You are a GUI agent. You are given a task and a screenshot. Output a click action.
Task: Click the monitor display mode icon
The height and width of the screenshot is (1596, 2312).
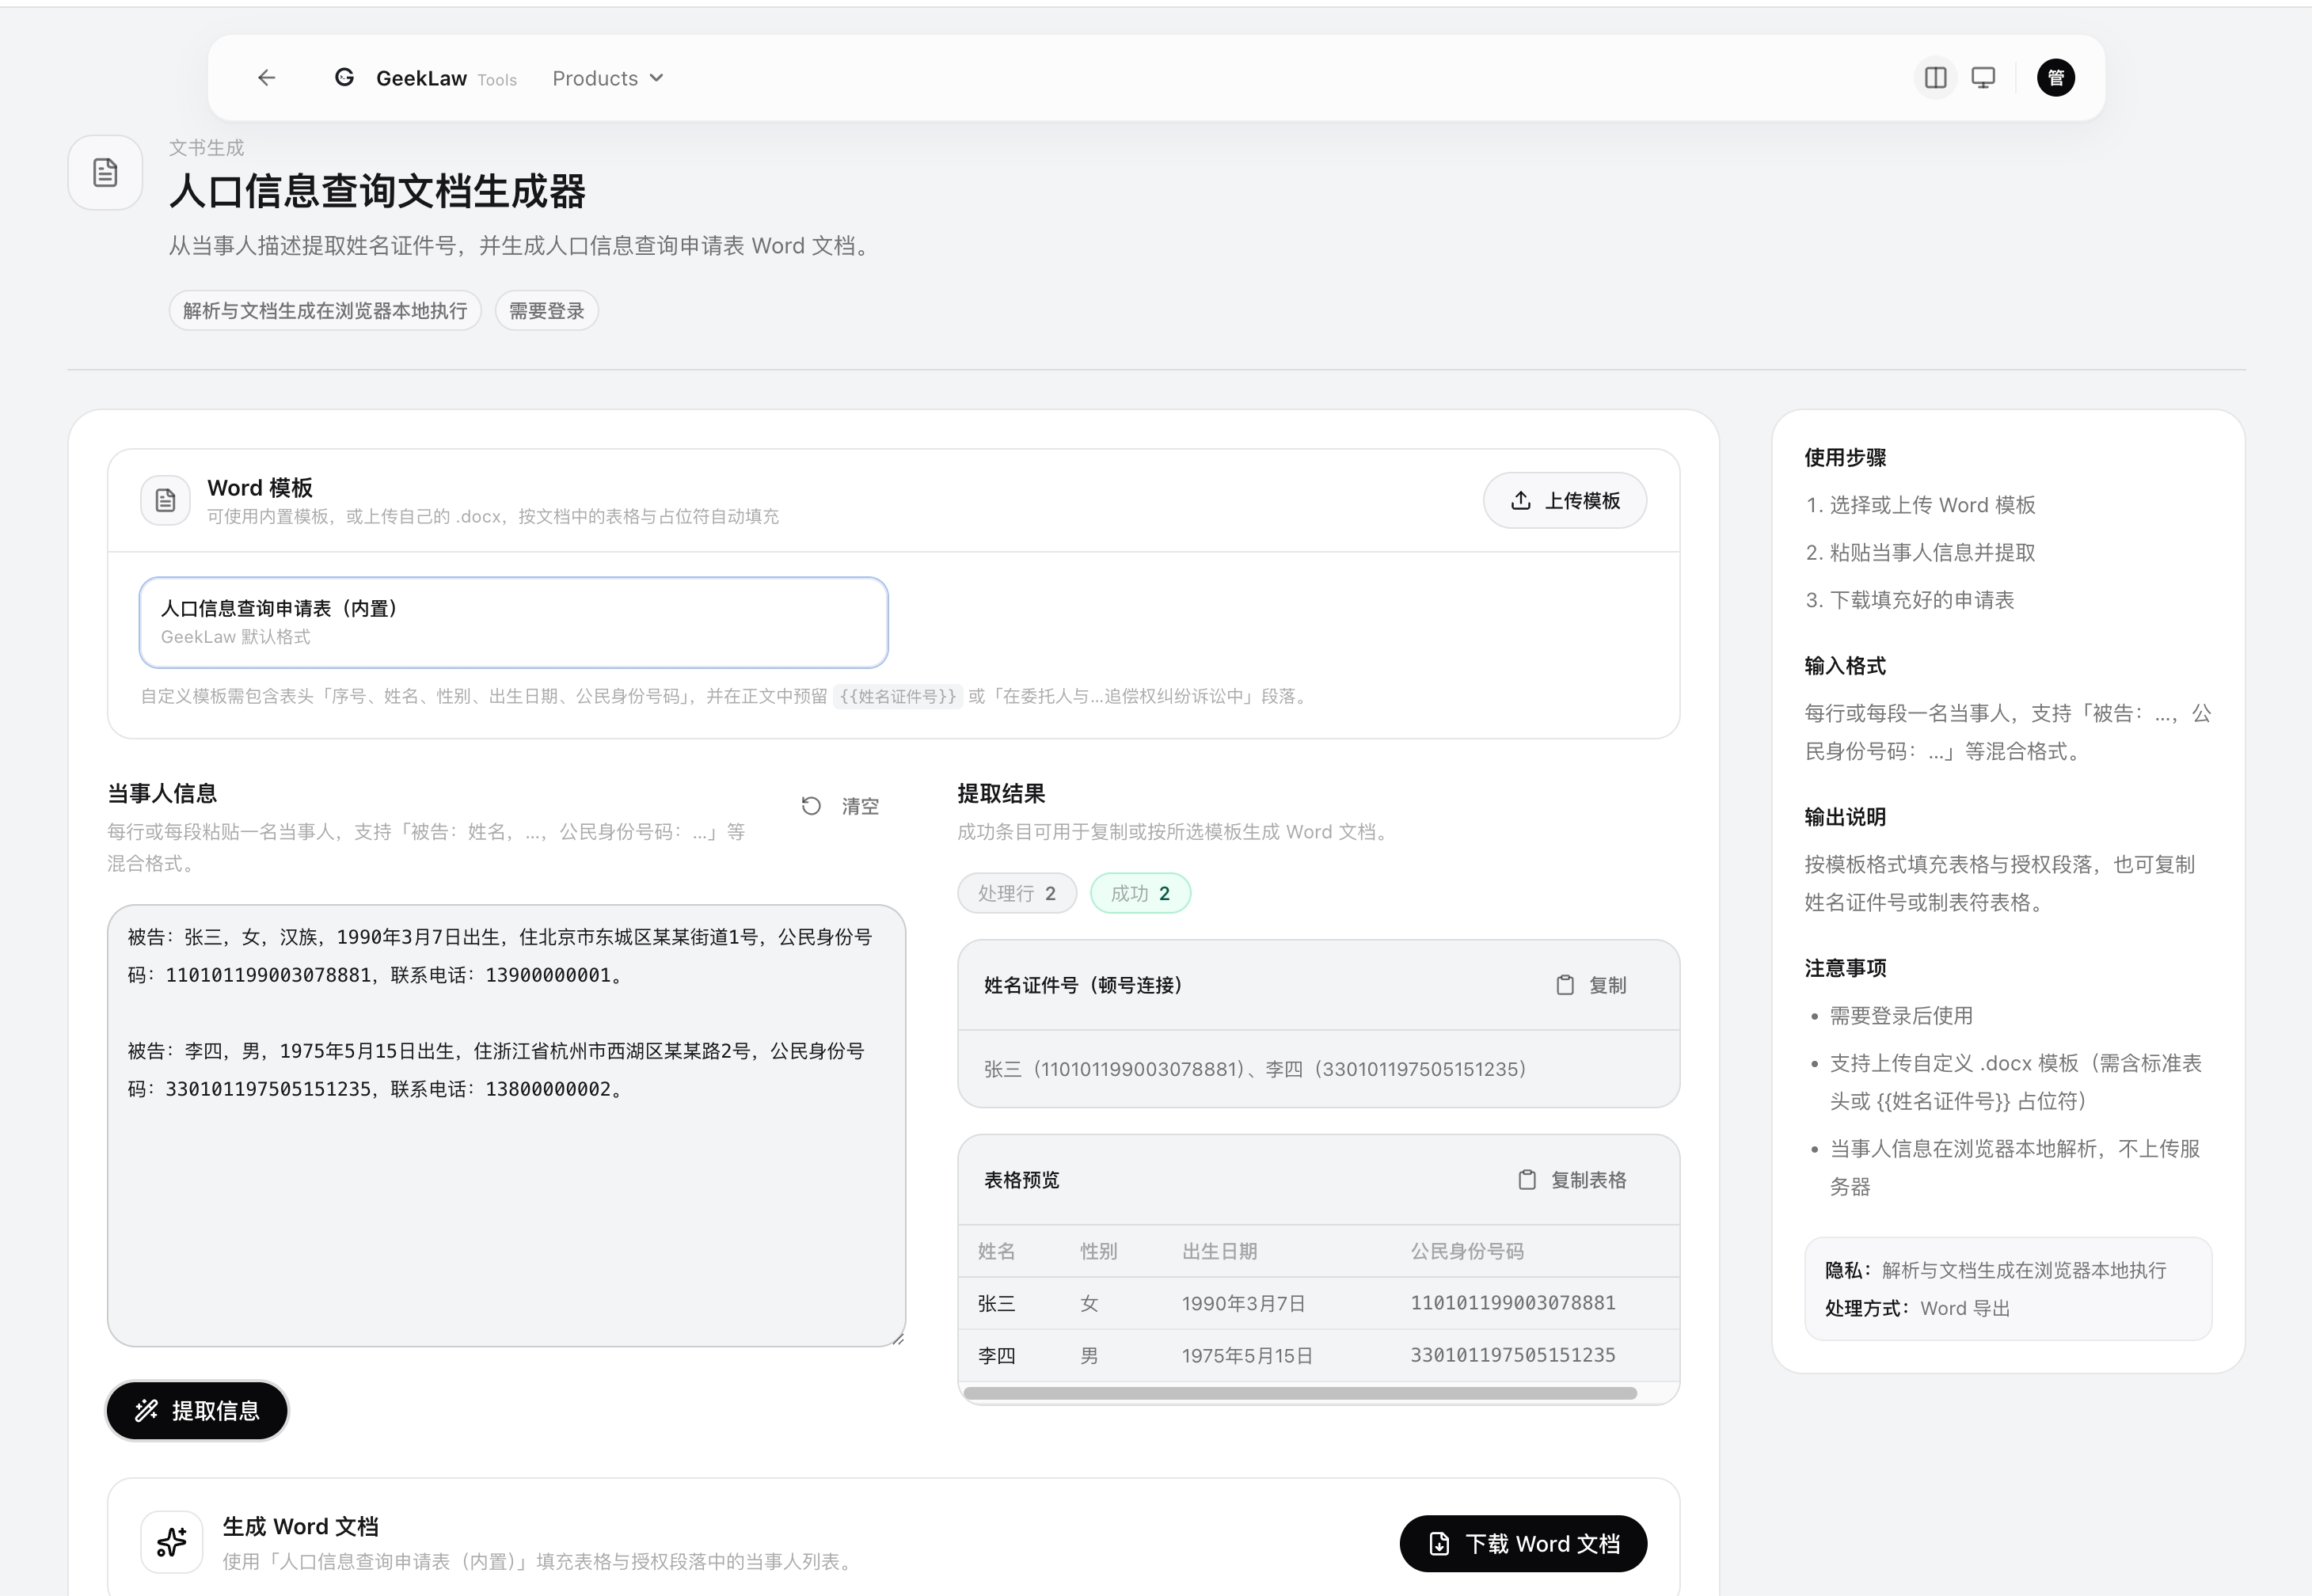pyautogui.click(x=1983, y=78)
